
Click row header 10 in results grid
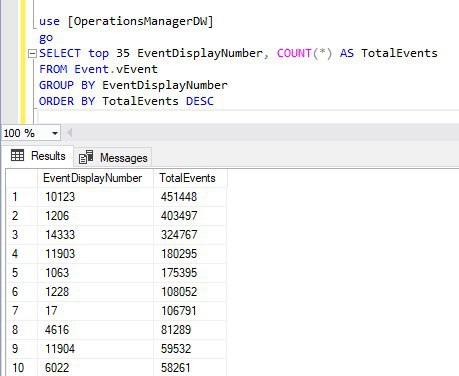tap(22, 367)
